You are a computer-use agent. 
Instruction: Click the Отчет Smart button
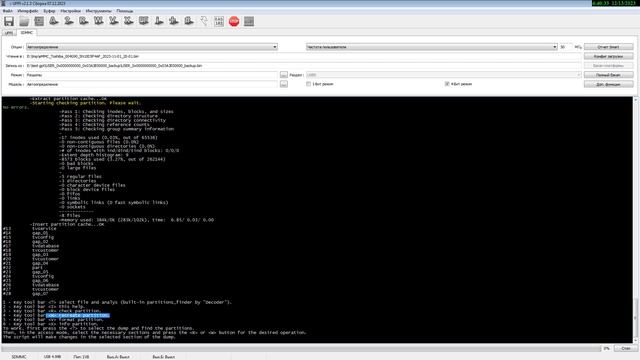pyautogui.click(x=609, y=47)
